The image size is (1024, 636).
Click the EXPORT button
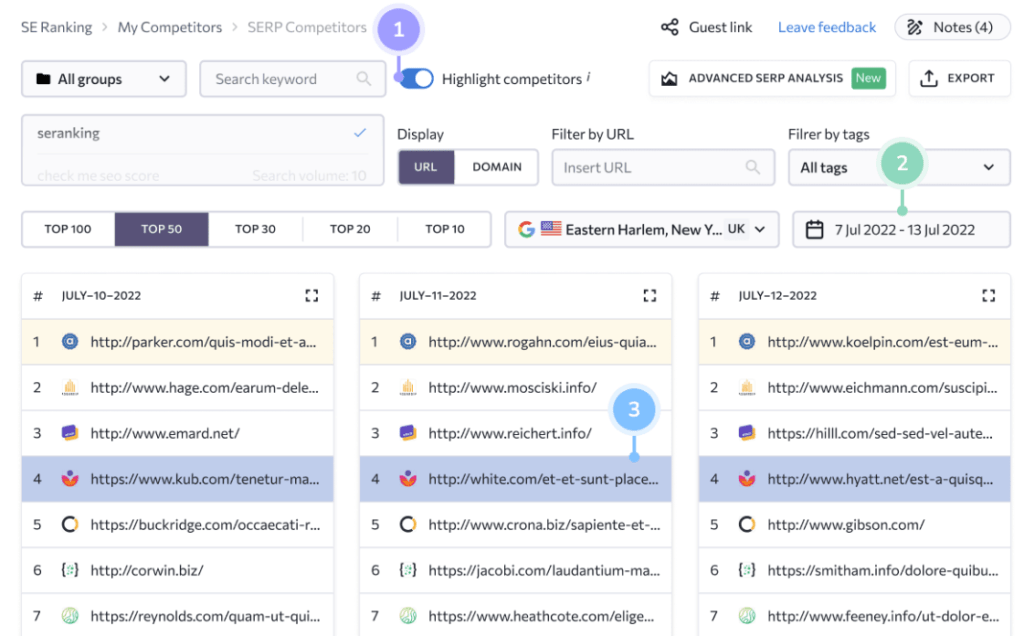tap(959, 78)
